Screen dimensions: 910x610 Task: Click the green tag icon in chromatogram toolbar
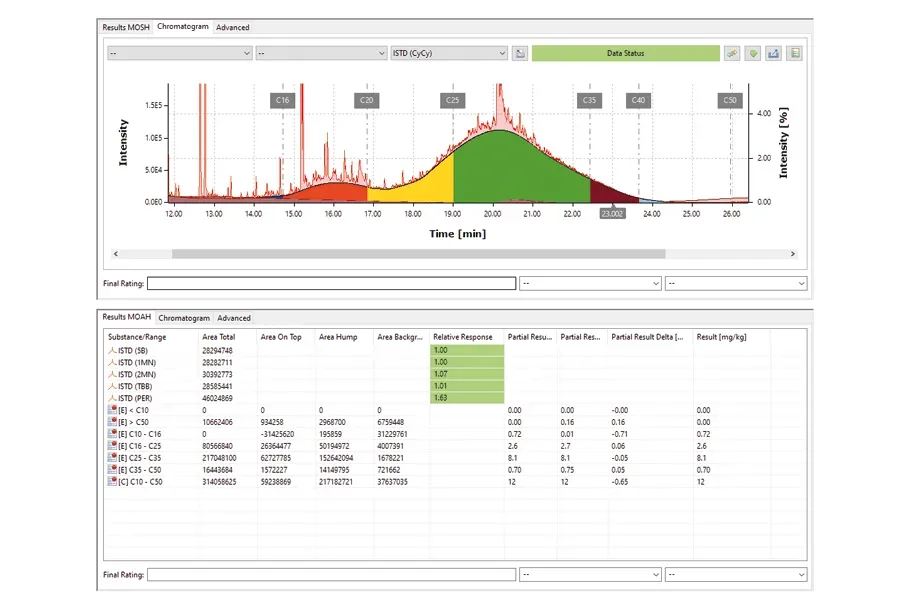pyautogui.click(x=753, y=53)
